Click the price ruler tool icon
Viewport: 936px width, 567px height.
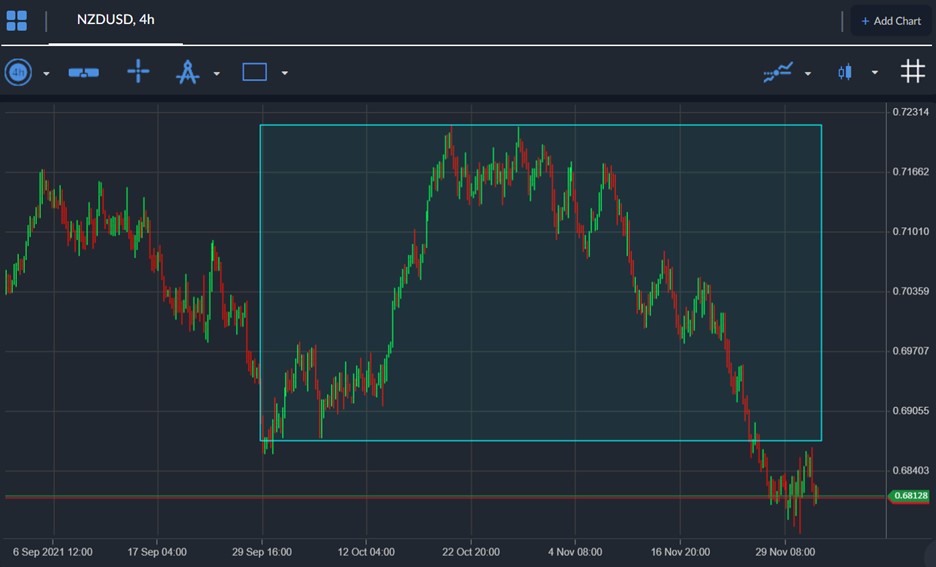tap(84, 73)
